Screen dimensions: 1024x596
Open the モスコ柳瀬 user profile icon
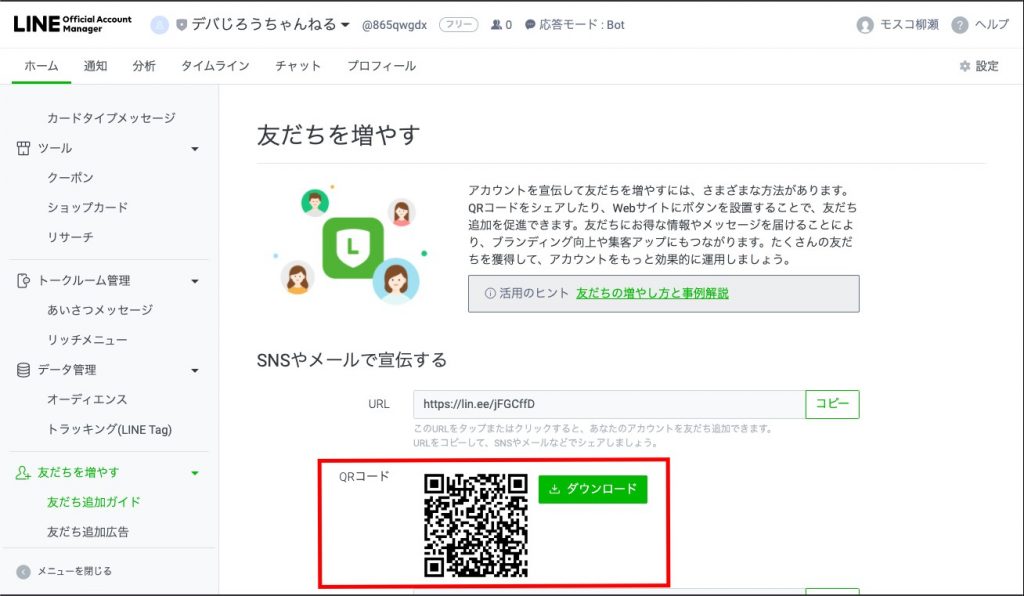click(x=865, y=25)
